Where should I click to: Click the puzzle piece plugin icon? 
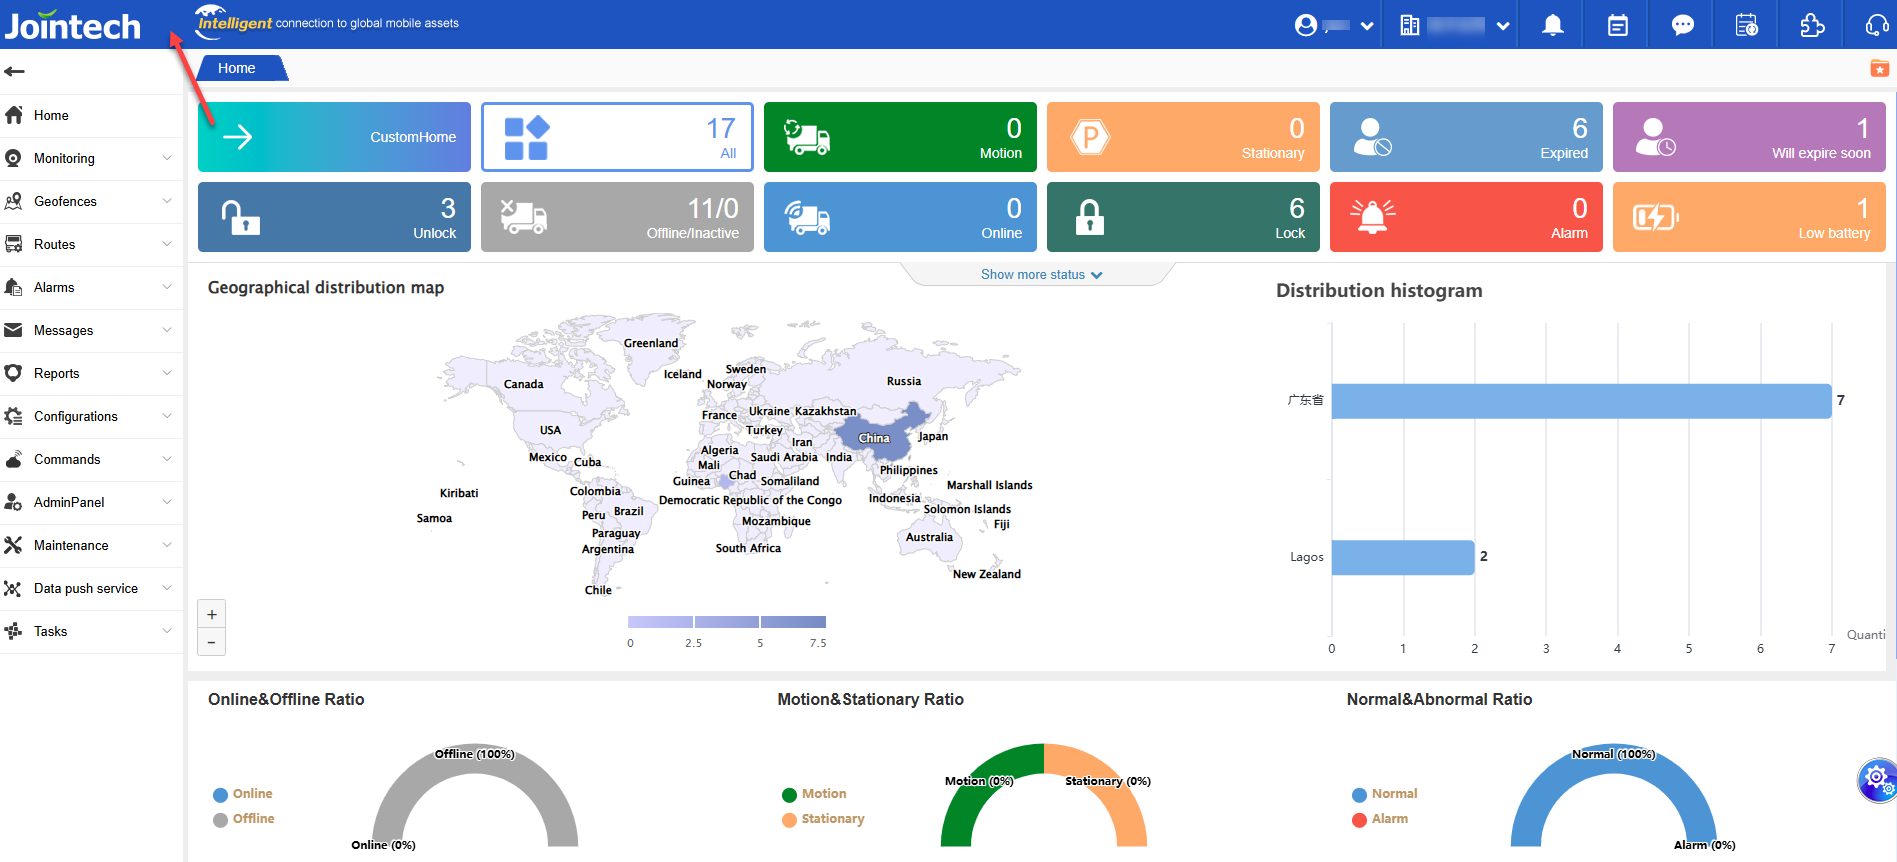click(x=1811, y=25)
